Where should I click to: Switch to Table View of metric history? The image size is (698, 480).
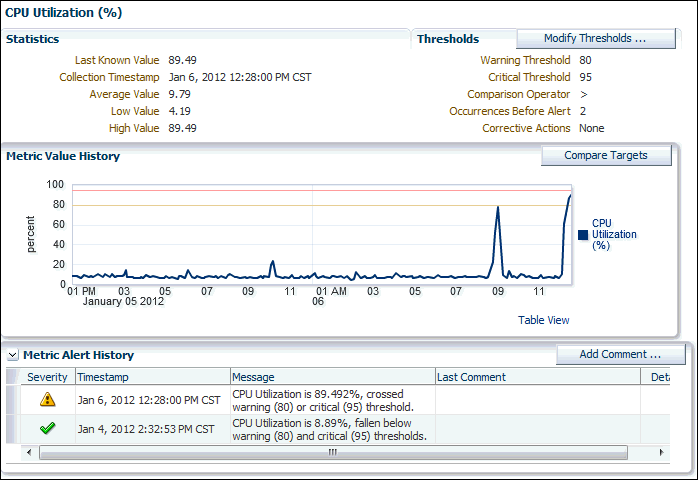(543, 320)
